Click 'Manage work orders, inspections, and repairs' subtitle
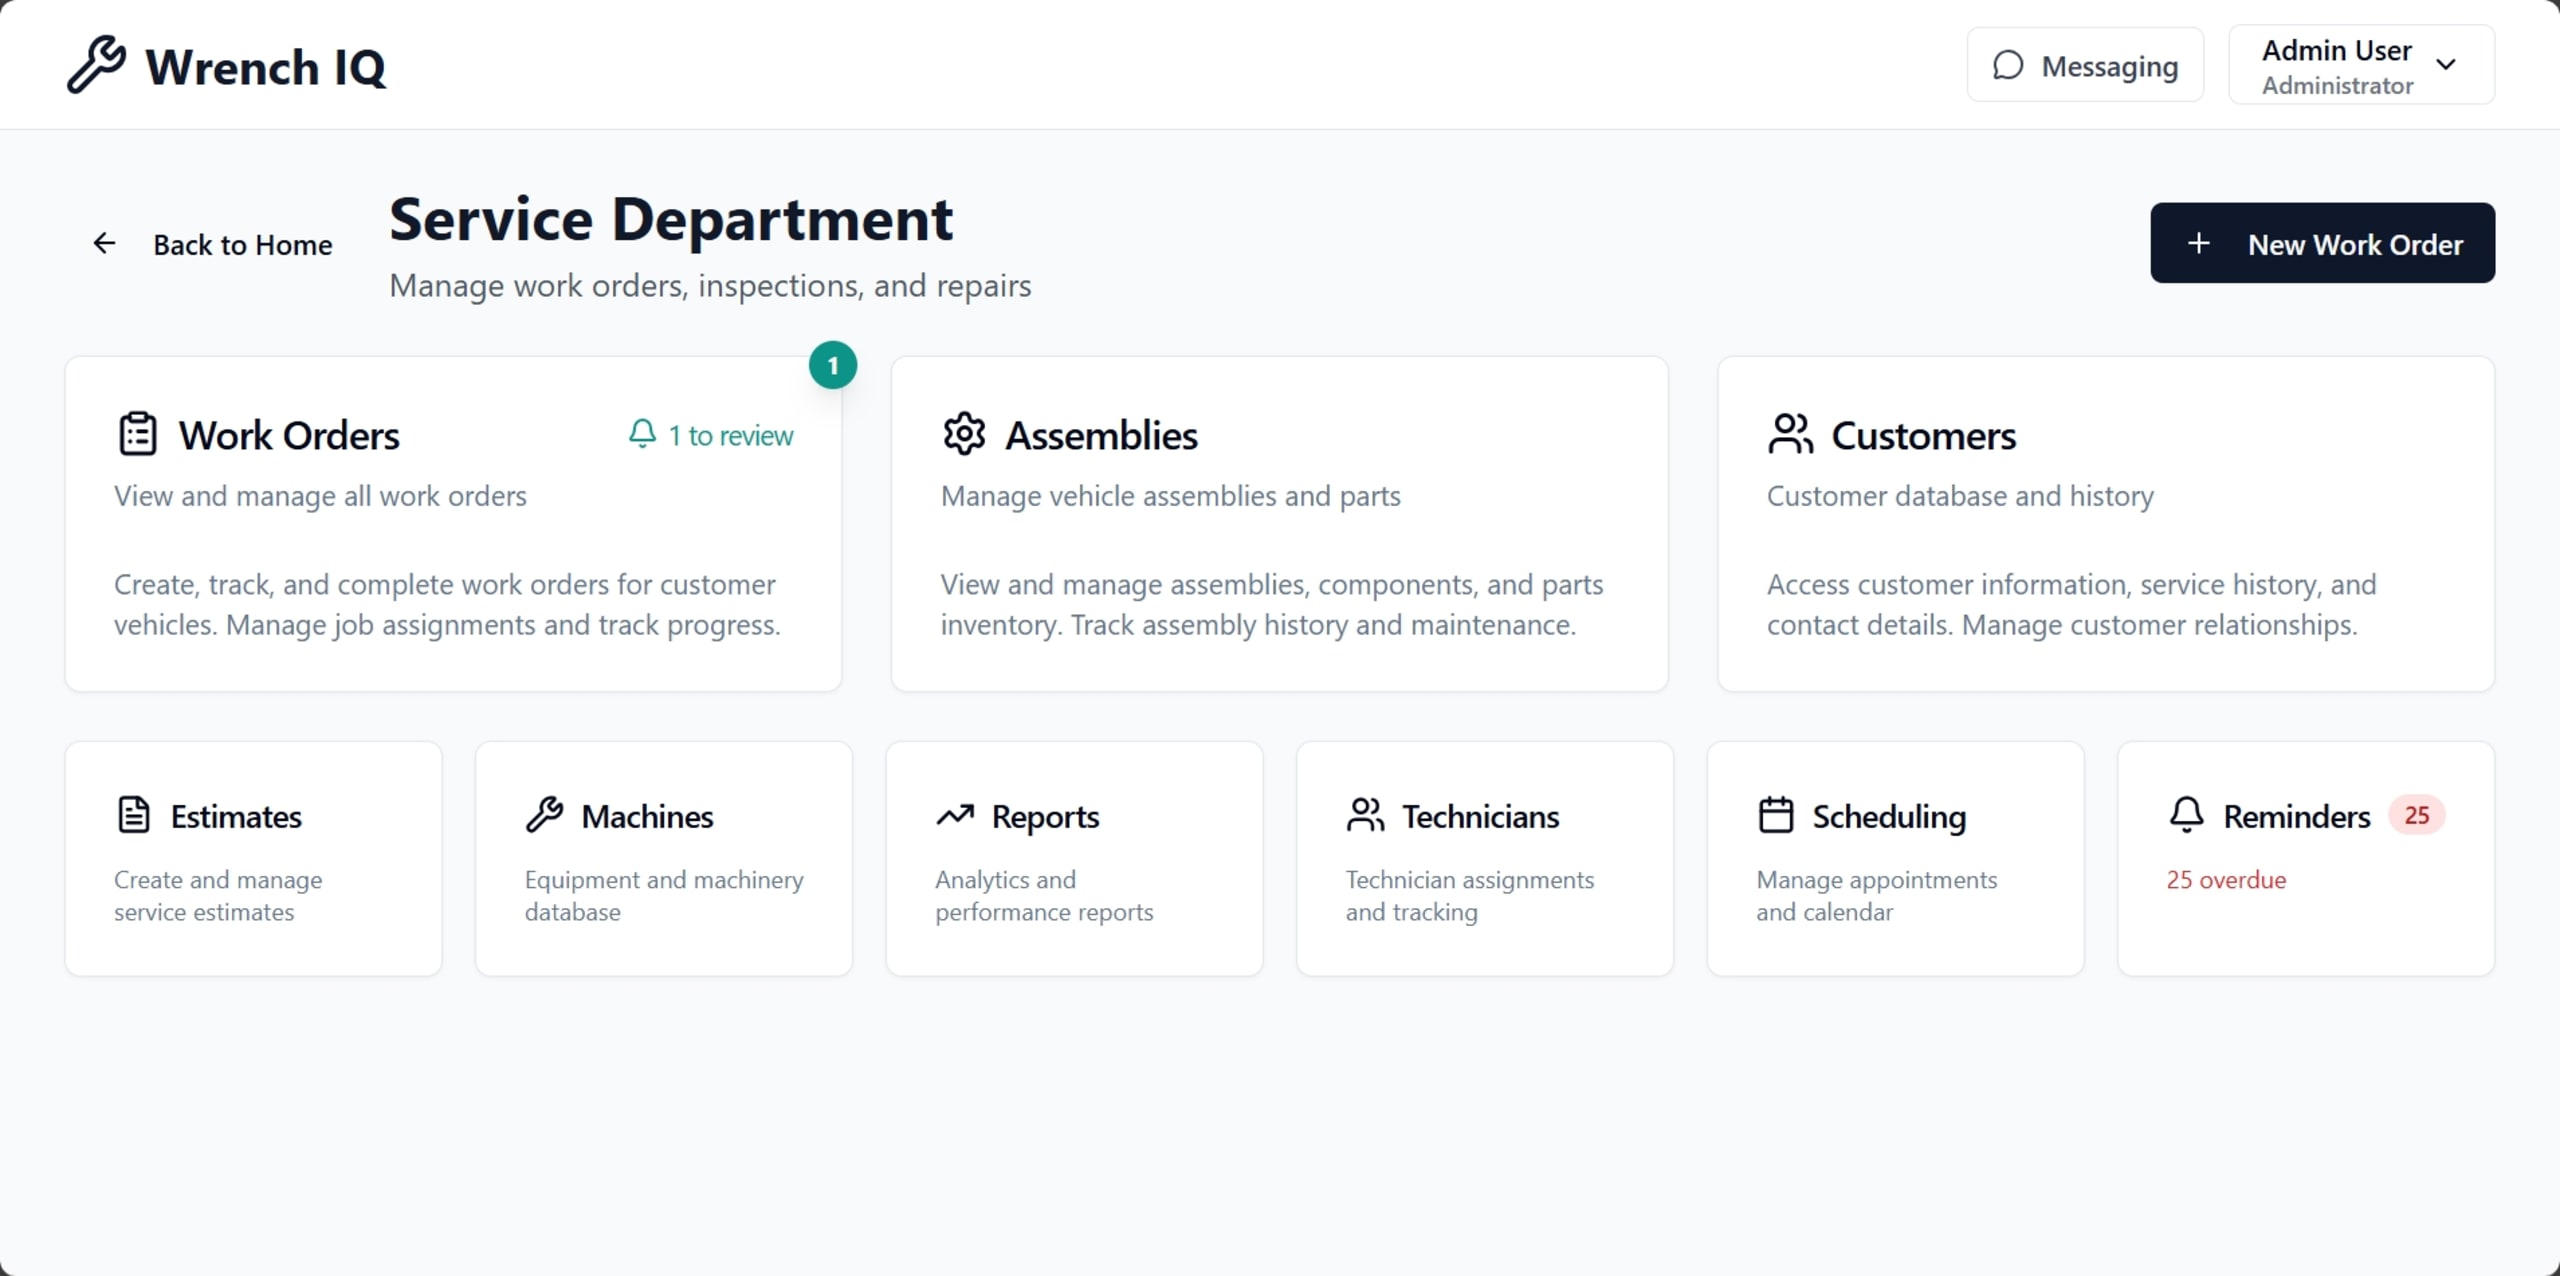The height and width of the screenshot is (1276, 2560). (710, 286)
